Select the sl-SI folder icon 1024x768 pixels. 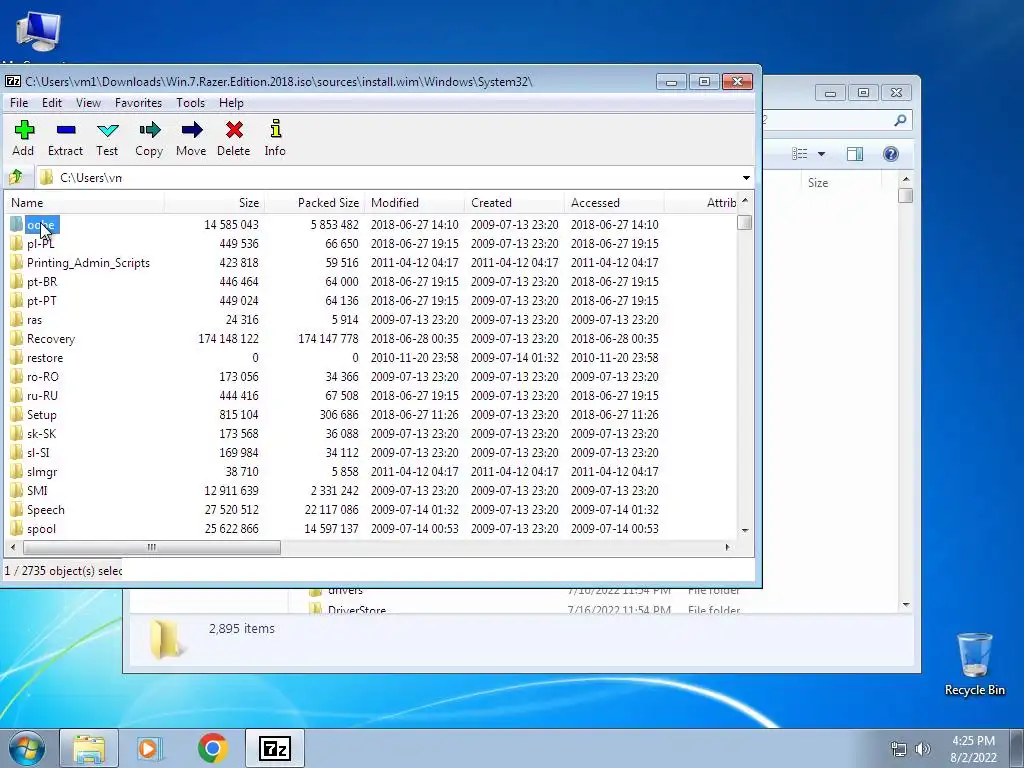pos(16,453)
